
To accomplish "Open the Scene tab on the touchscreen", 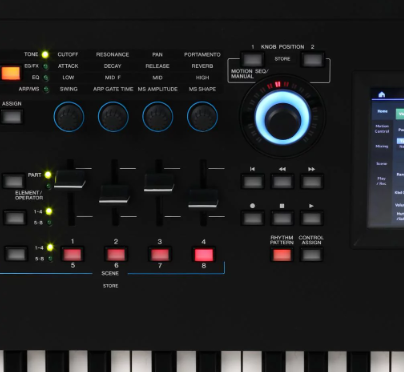I will (x=382, y=164).
